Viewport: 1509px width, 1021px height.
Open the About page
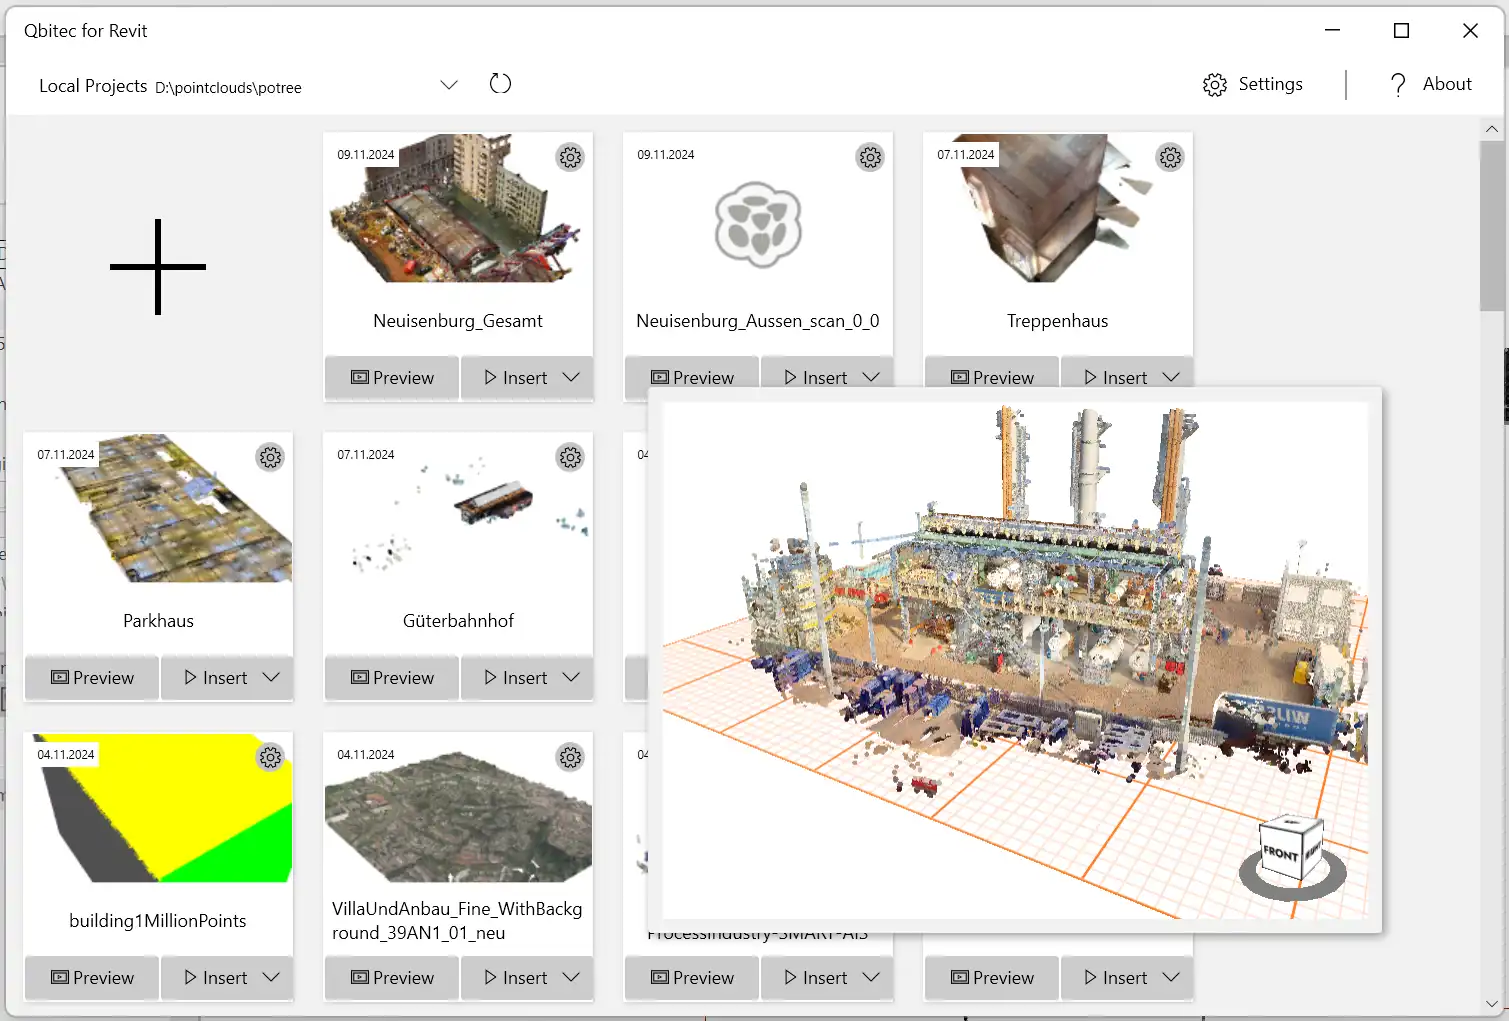pyautogui.click(x=1431, y=84)
